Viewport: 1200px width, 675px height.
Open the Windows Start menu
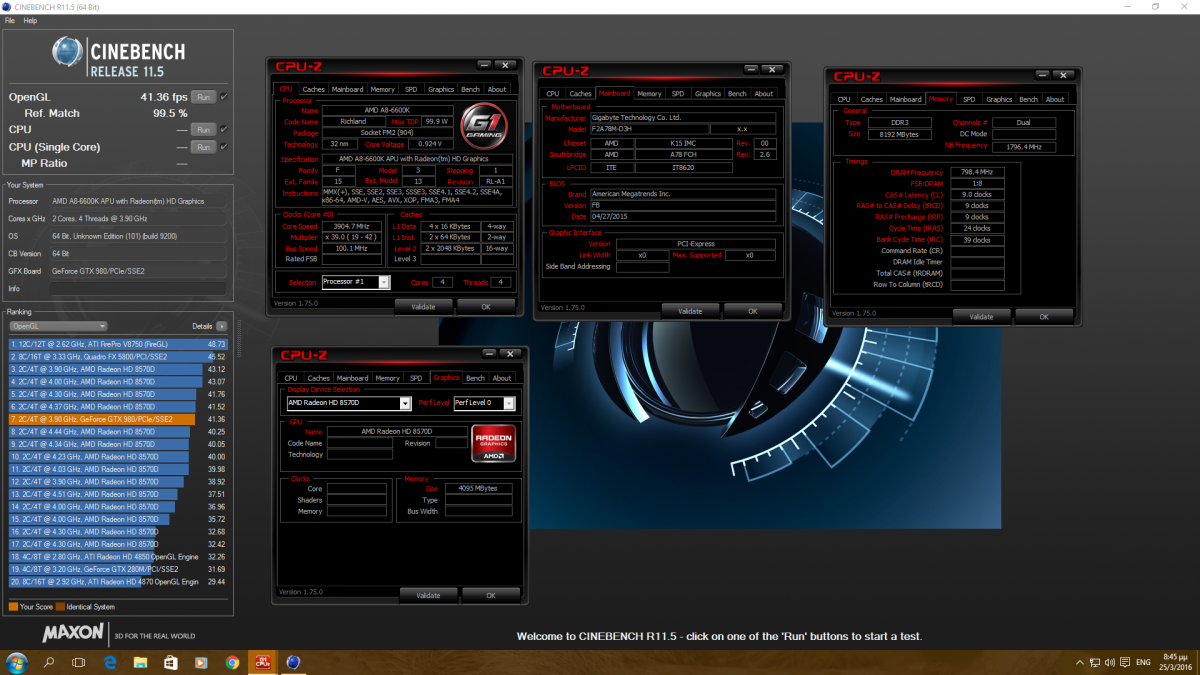point(16,662)
